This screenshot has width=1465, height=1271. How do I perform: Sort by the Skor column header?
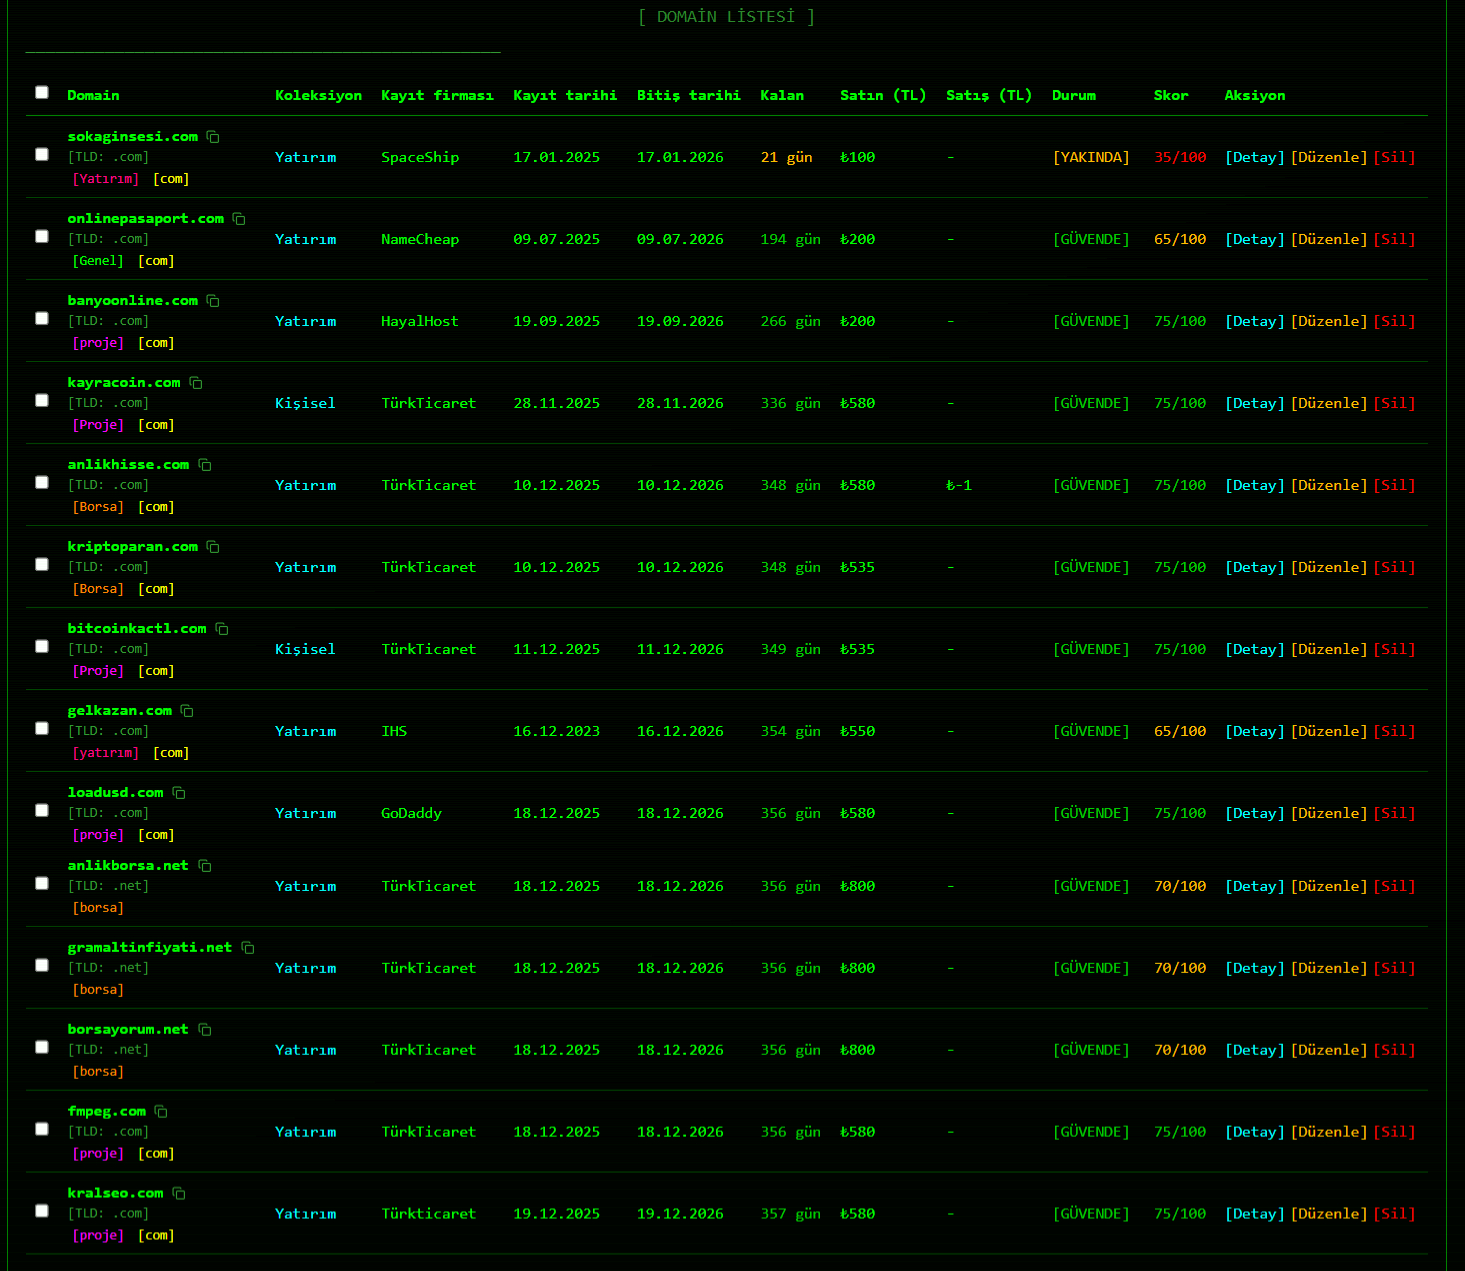coord(1171,96)
